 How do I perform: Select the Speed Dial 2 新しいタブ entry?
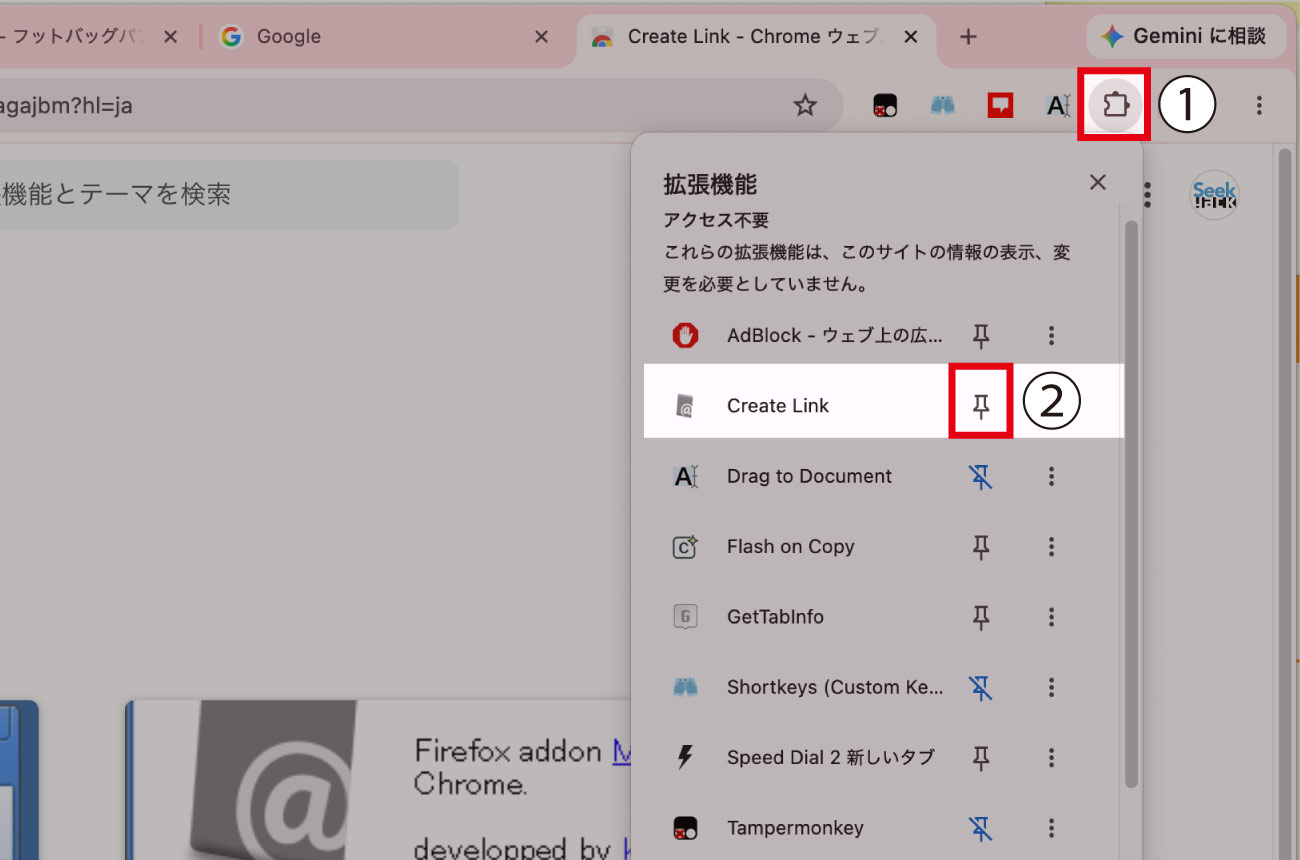tap(830, 757)
